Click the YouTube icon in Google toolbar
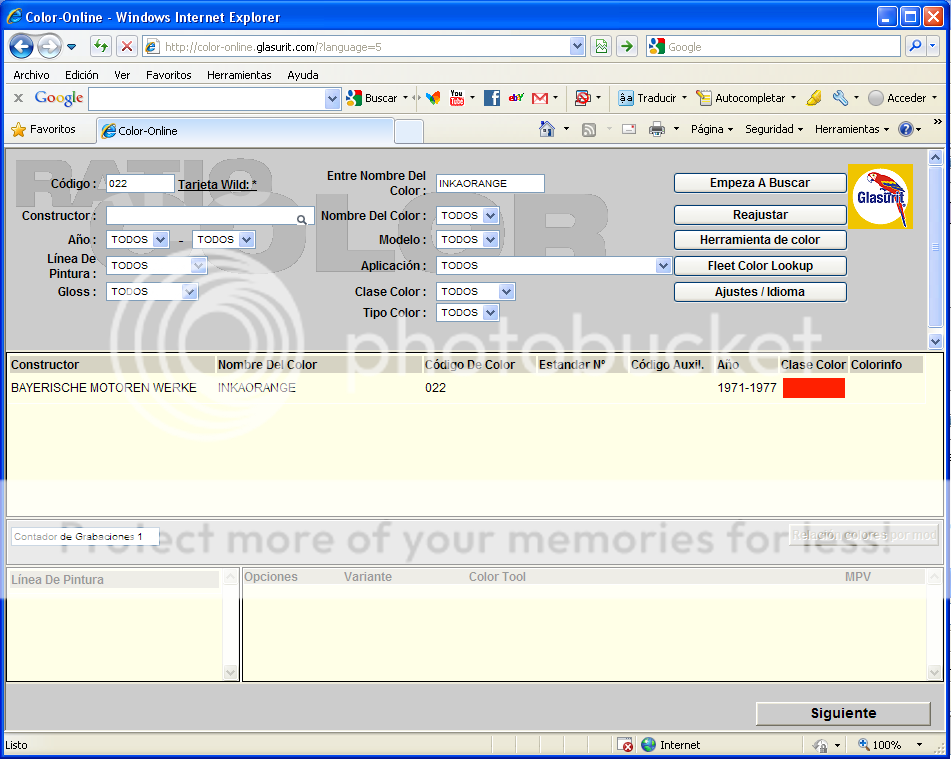The height and width of the screenshot is (759, 951). coord(457,98)
